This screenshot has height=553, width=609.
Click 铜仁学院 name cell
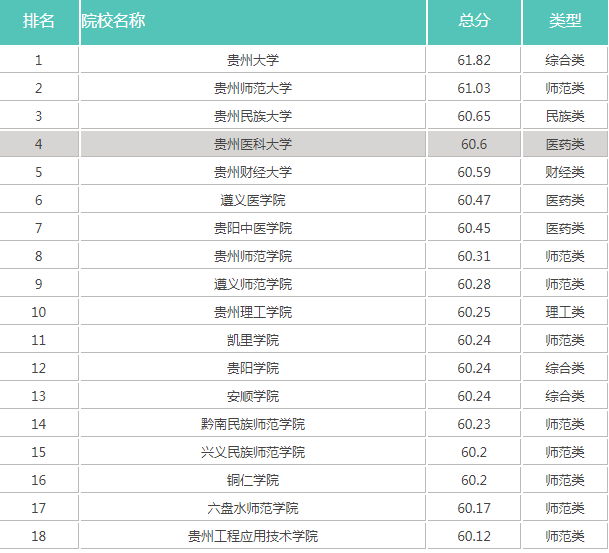click(x=253, y=480)
